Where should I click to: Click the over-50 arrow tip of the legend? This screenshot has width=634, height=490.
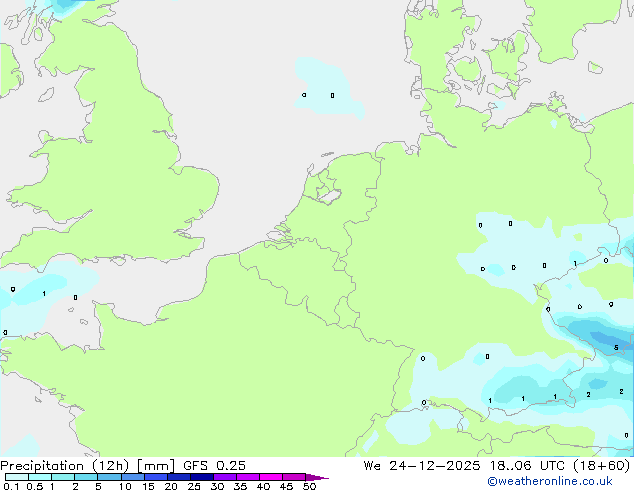[x=317, y=477]
